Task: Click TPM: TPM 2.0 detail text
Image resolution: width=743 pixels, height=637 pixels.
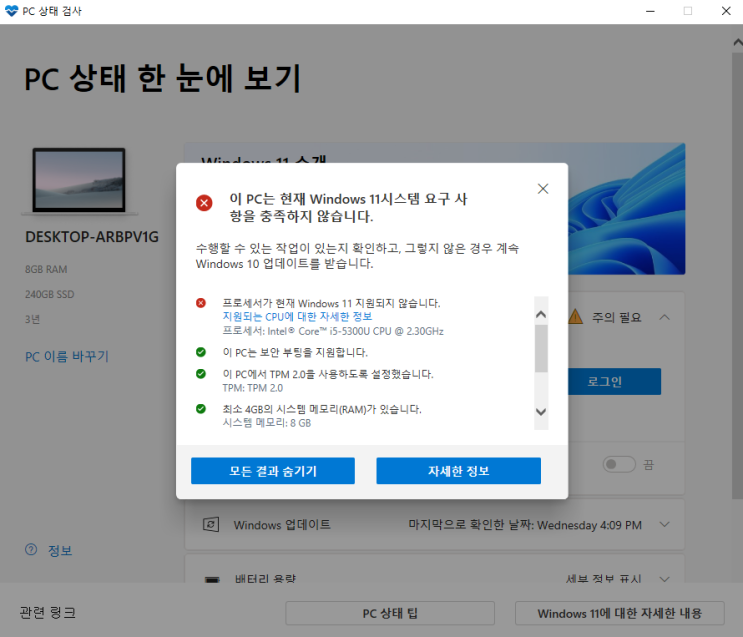Action: 253,388
